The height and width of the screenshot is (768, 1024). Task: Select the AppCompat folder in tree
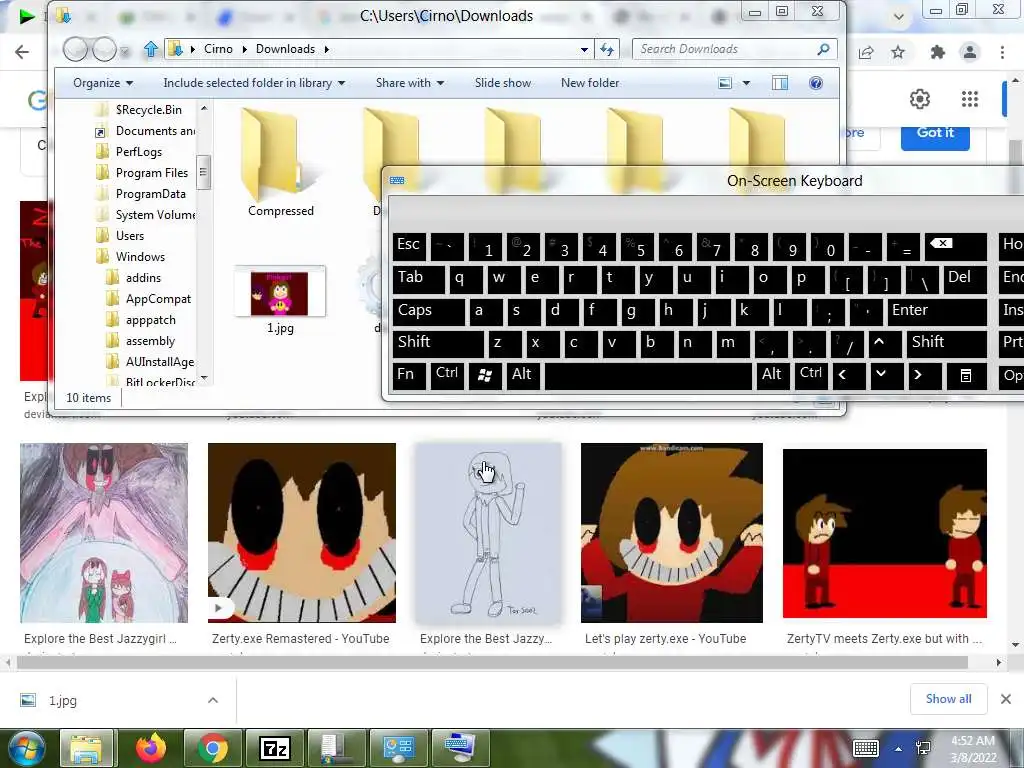(158, 299)
